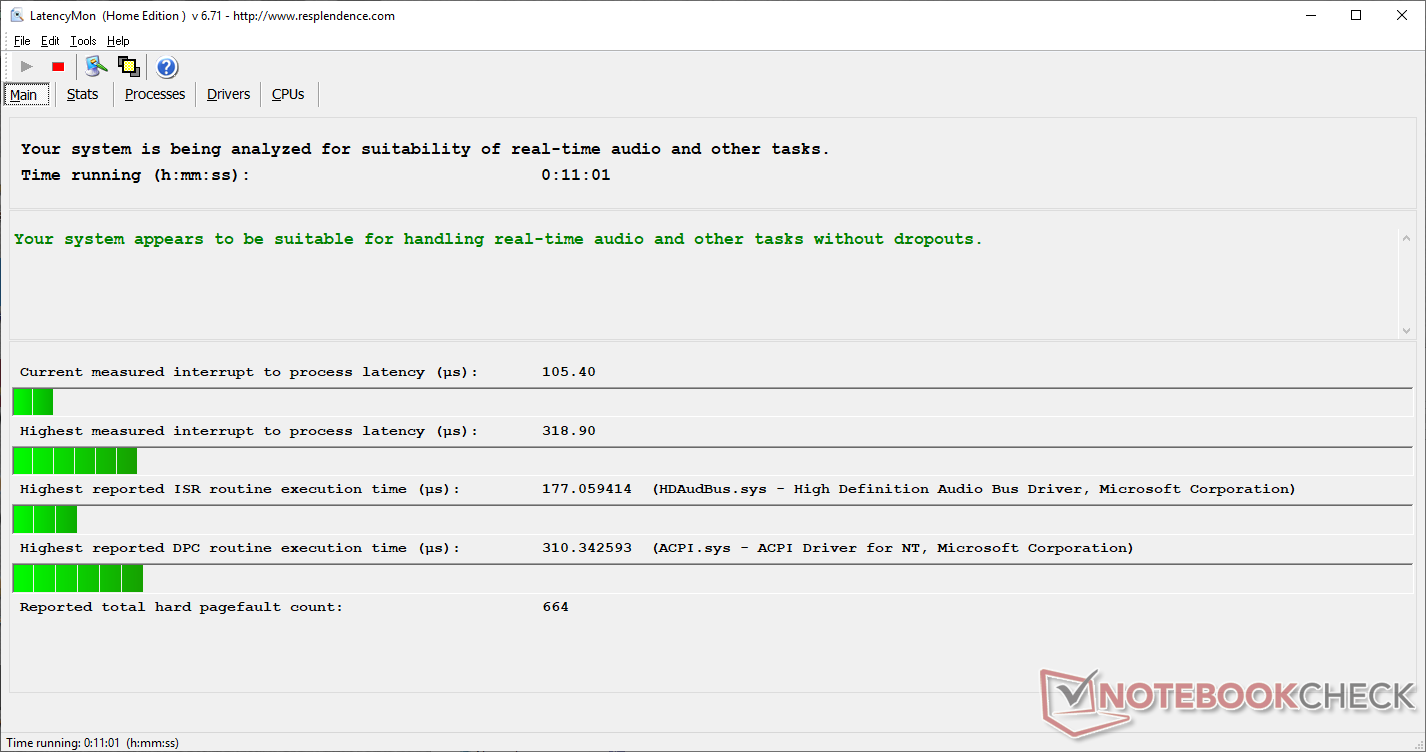
Task: Click the hard pagefault count 664
Action: click(555, 607)
